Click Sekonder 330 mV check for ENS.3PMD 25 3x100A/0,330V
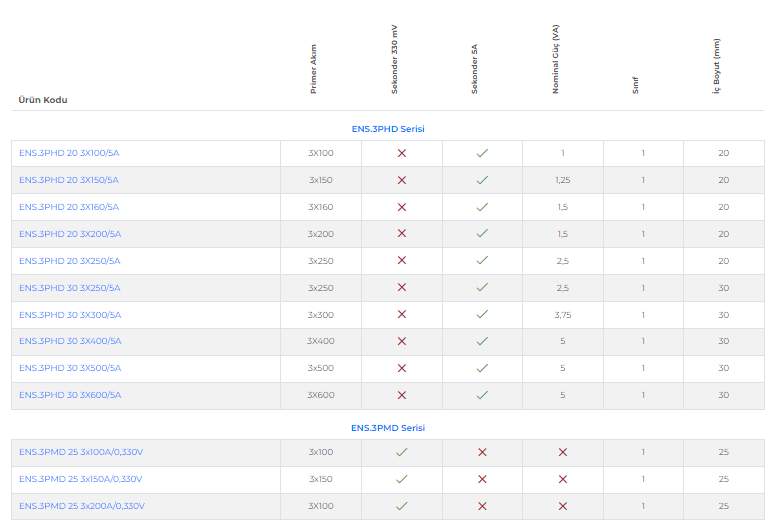 [x=401, y=452]
